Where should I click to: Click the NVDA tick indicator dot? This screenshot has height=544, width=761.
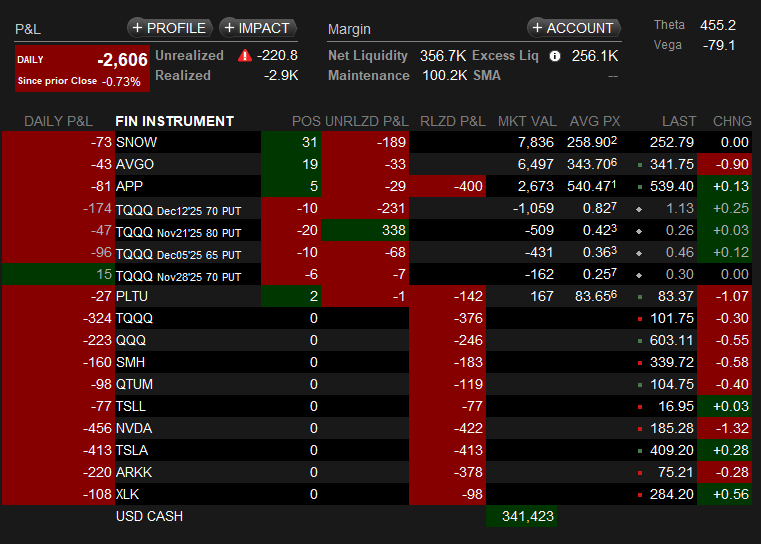point(640,429)
